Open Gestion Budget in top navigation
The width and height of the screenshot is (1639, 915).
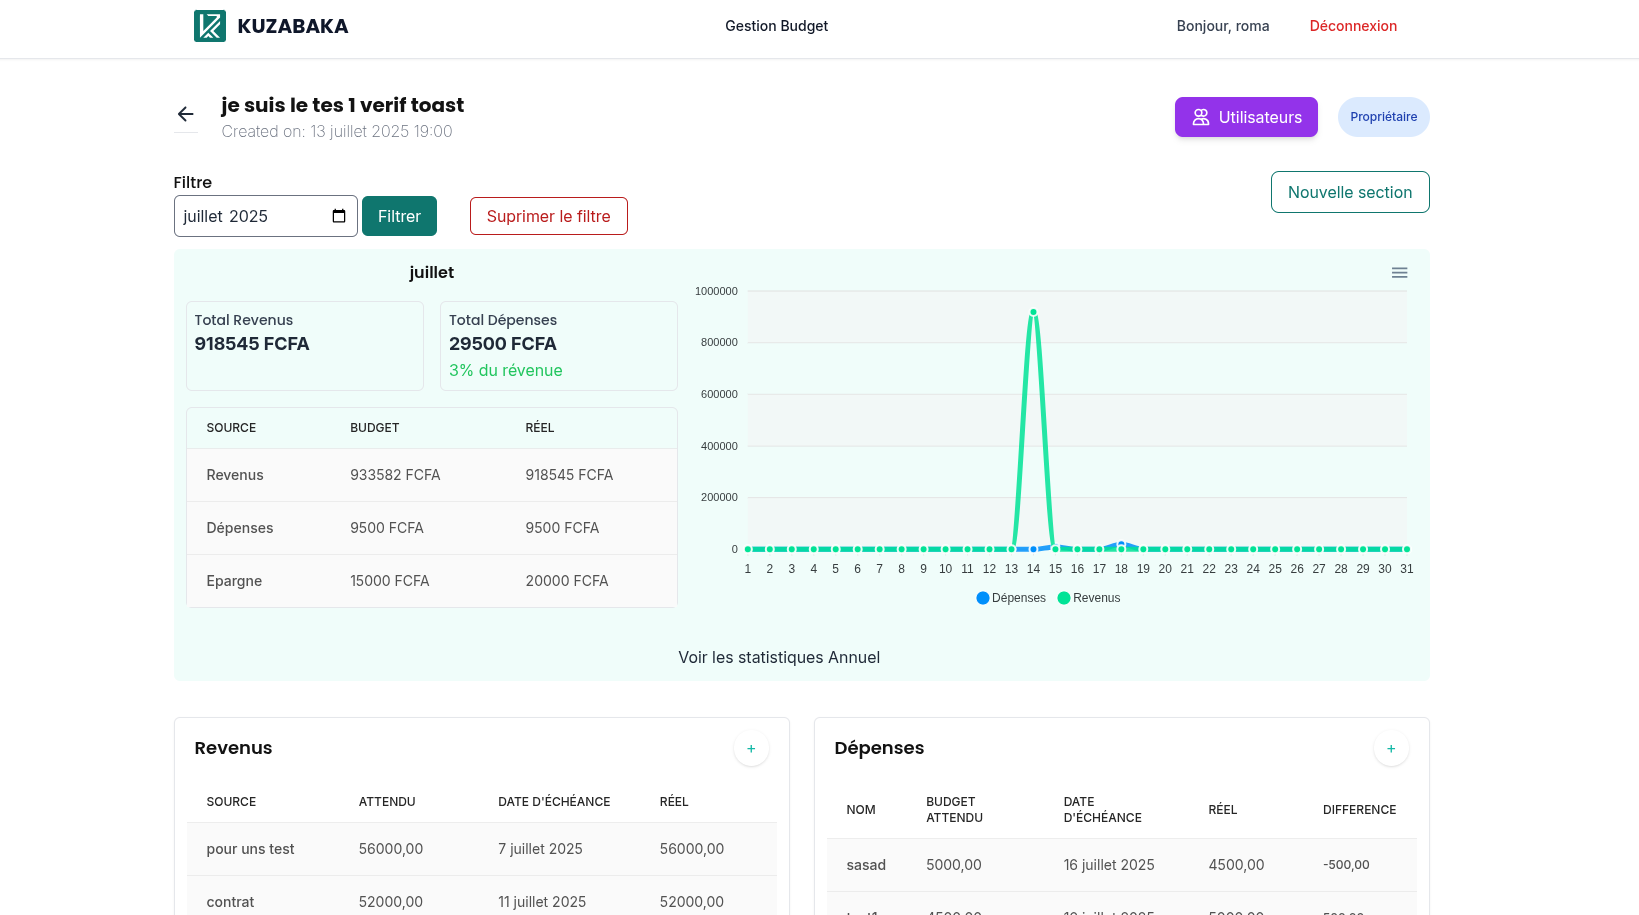pos(776,26)
